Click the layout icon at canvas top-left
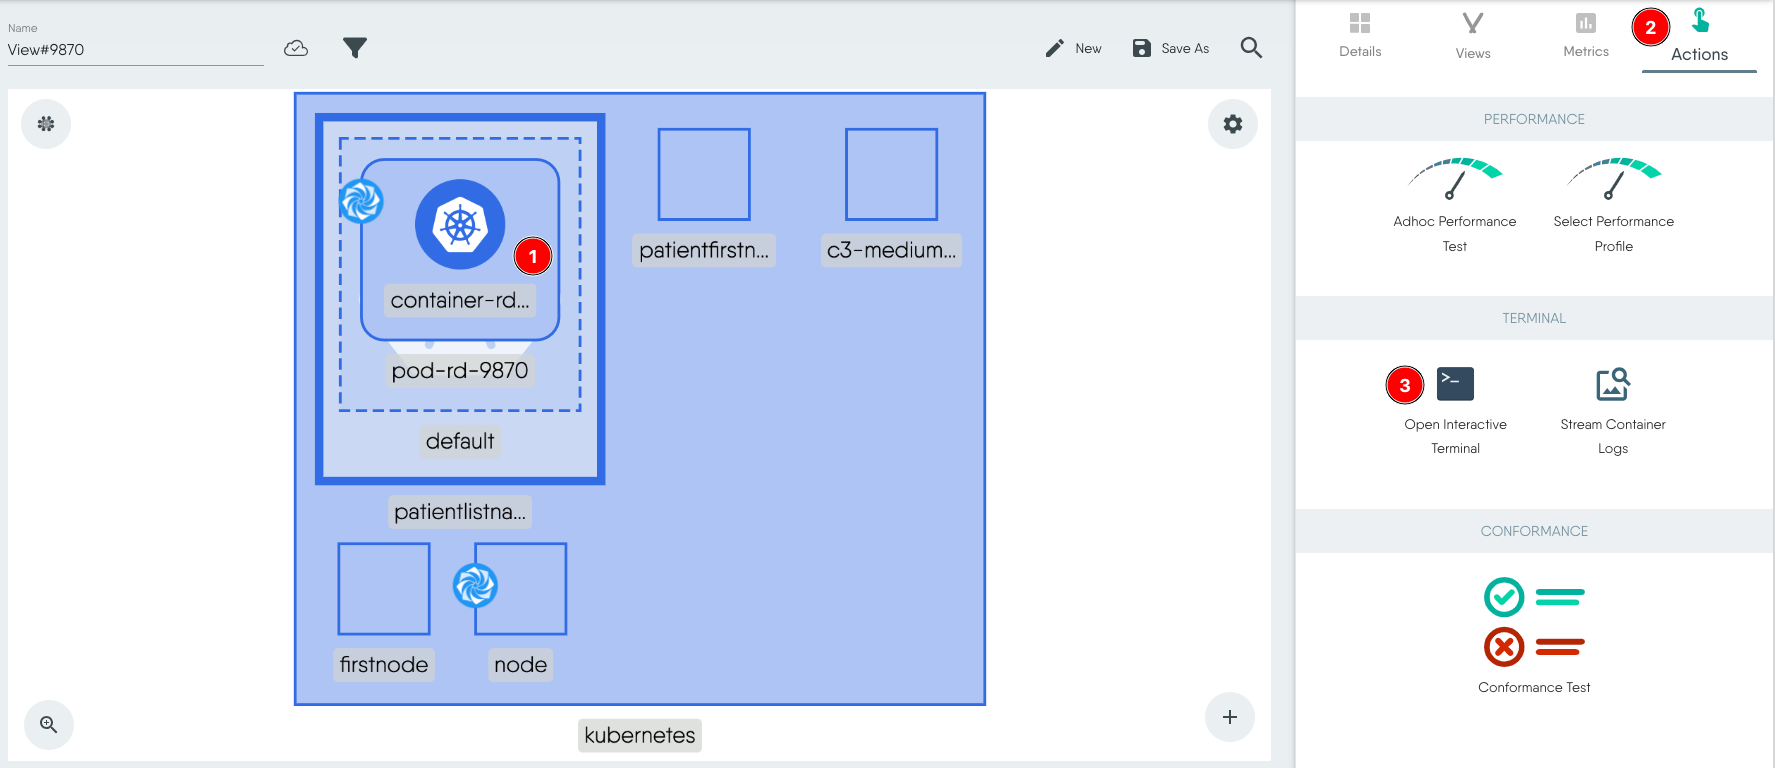The width and height of the screenshot is (1775, 768). click(x=46, y=124)
